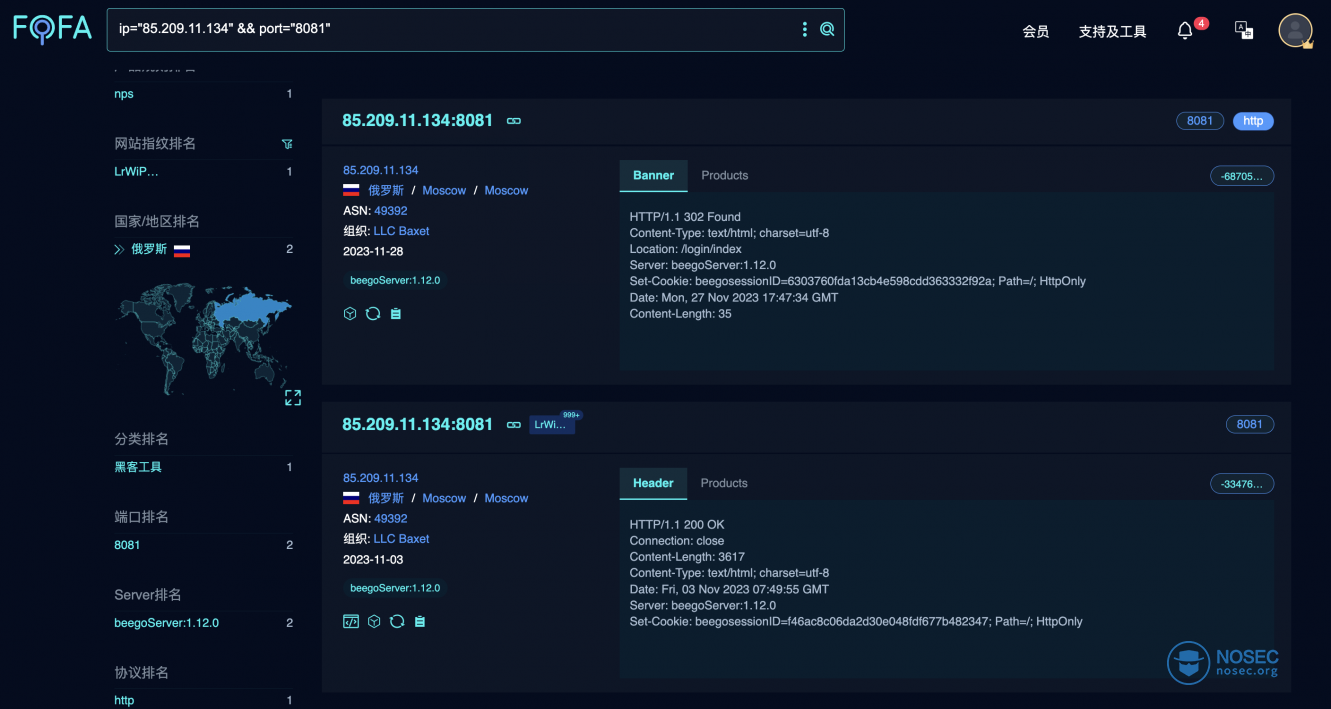Click the date 2023-11-03

[x=373, y=559]
